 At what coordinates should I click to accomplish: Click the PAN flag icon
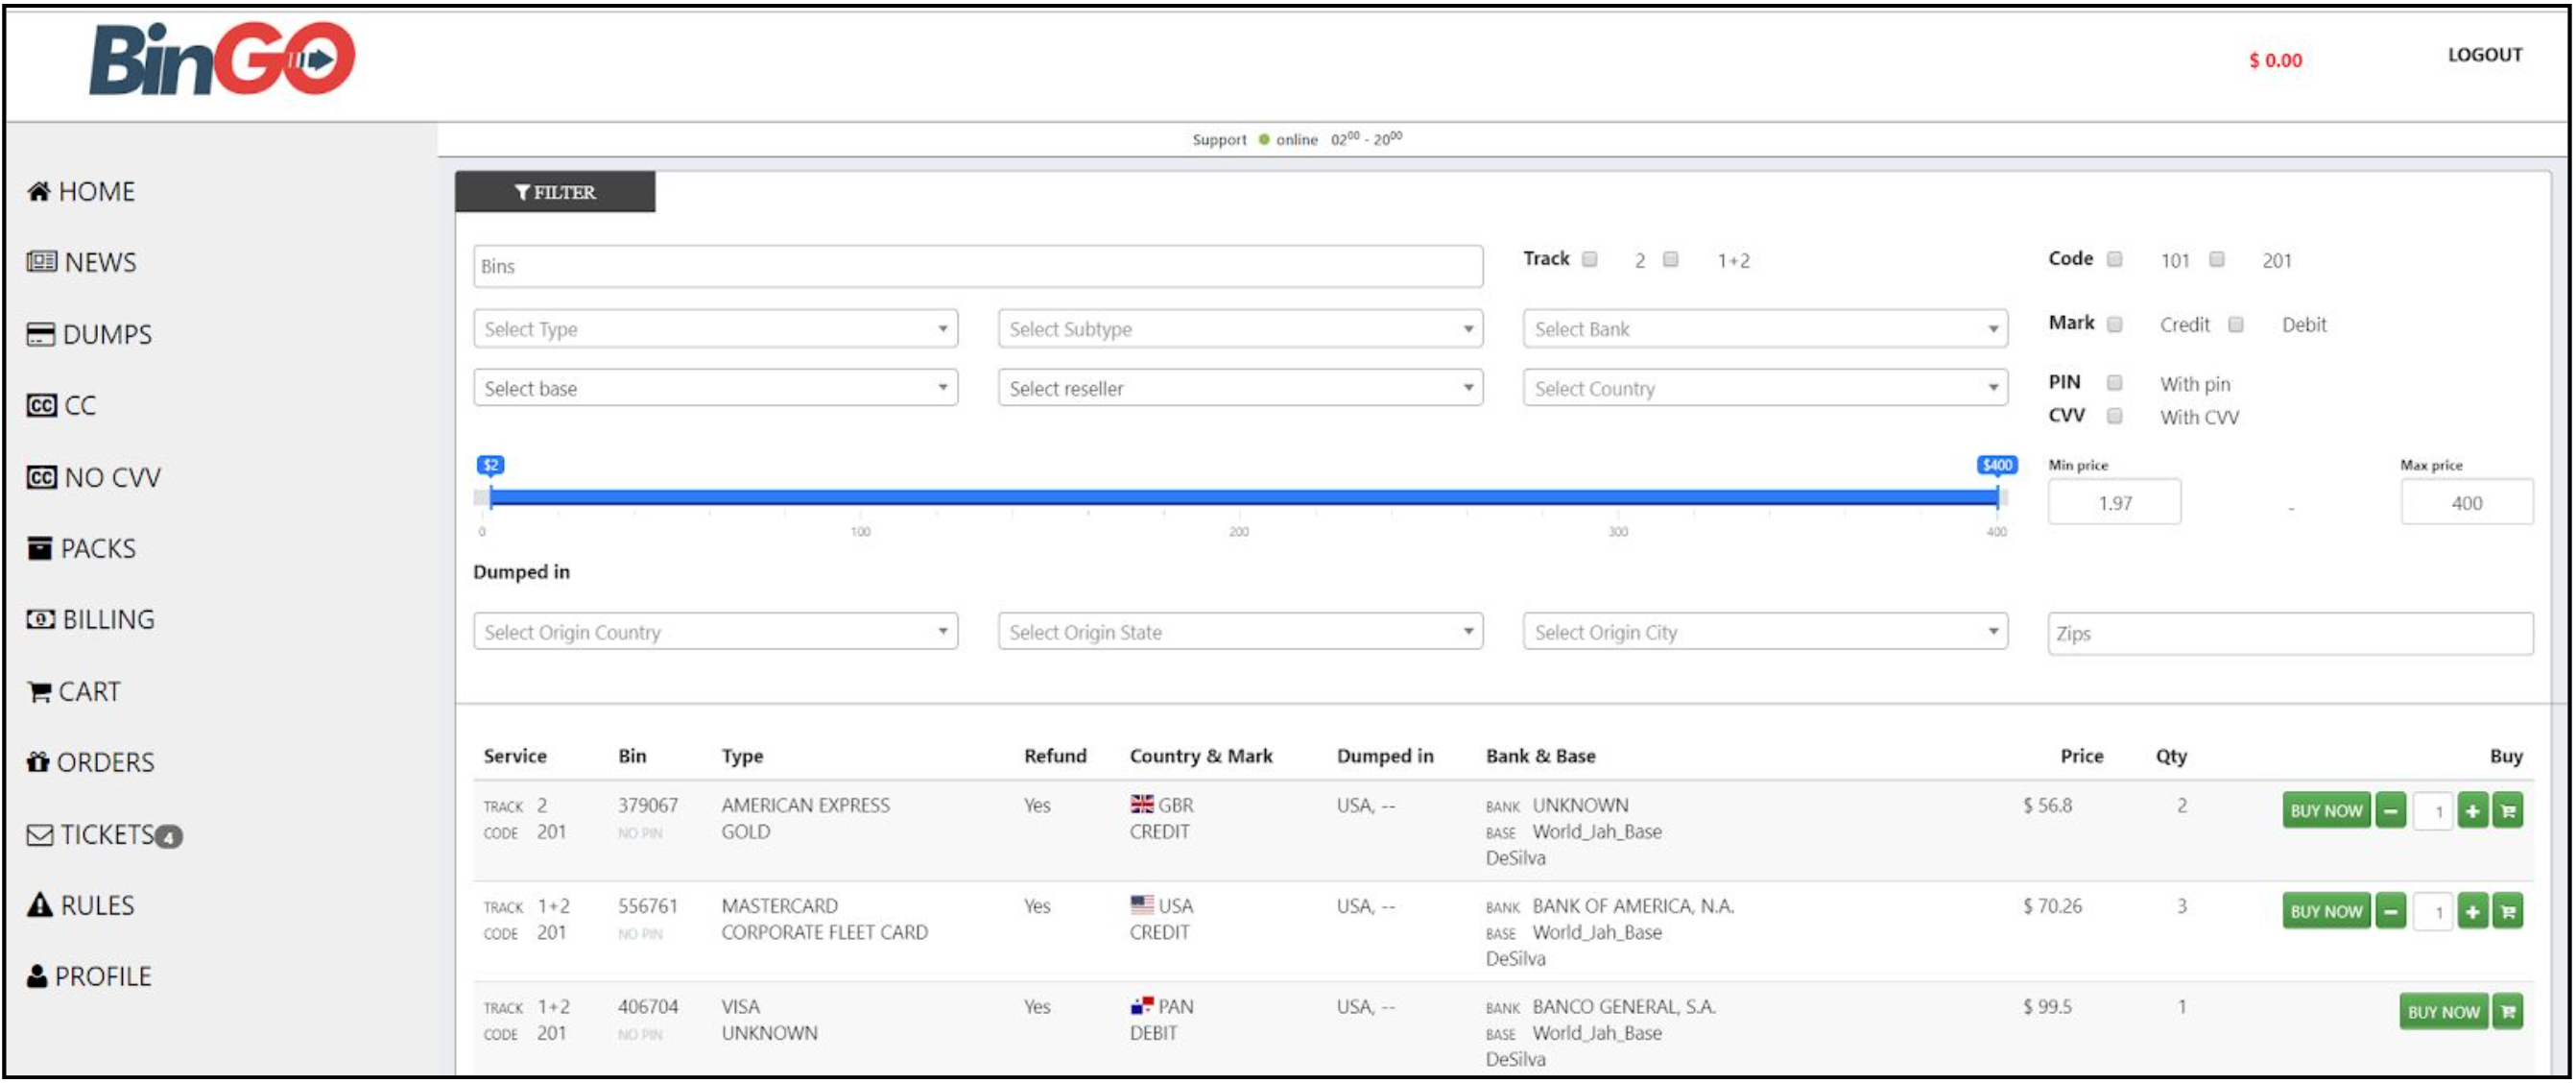coord(1142,1007)
